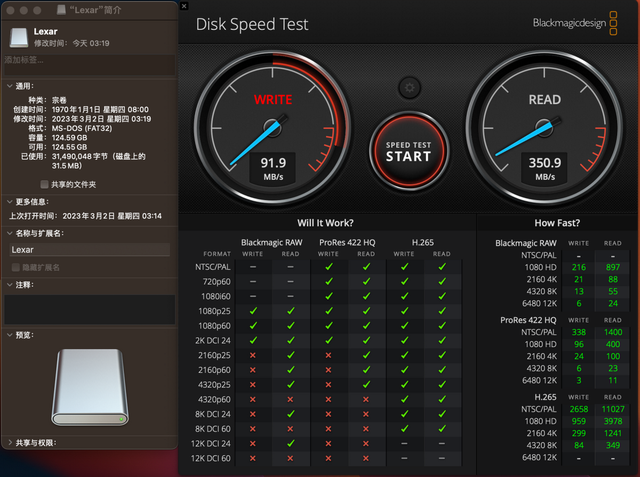Expand the 共享与权限 section
Viewport: 640px width, 477px height.
9,443
